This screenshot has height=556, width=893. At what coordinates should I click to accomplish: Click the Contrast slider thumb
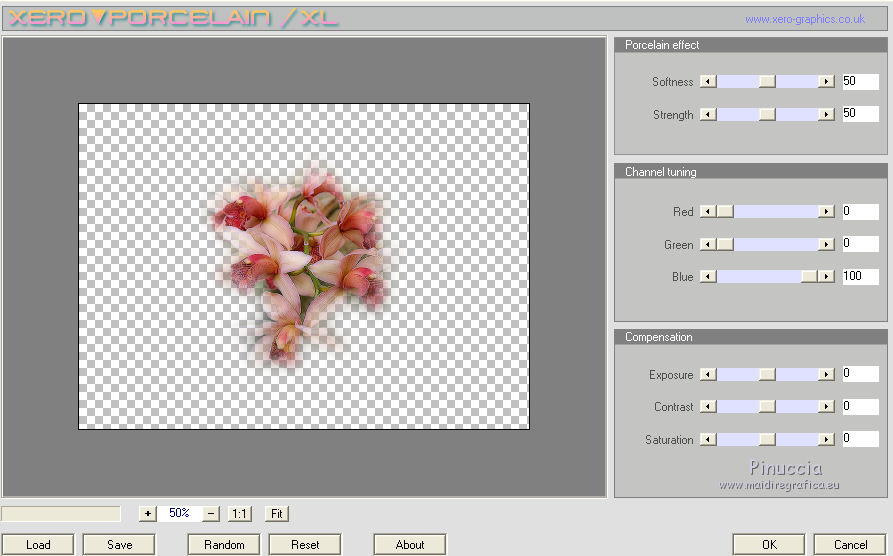767,406
